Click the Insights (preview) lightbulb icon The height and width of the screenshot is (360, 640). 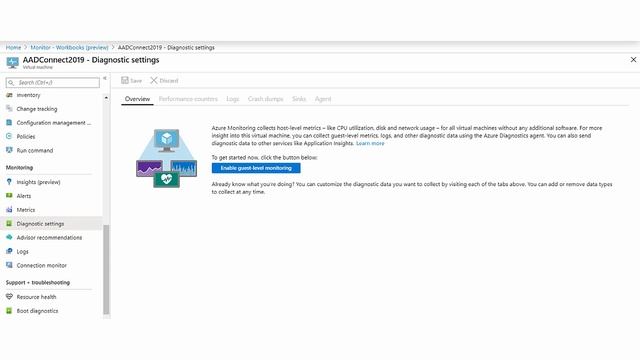click(x=9, y=182)
